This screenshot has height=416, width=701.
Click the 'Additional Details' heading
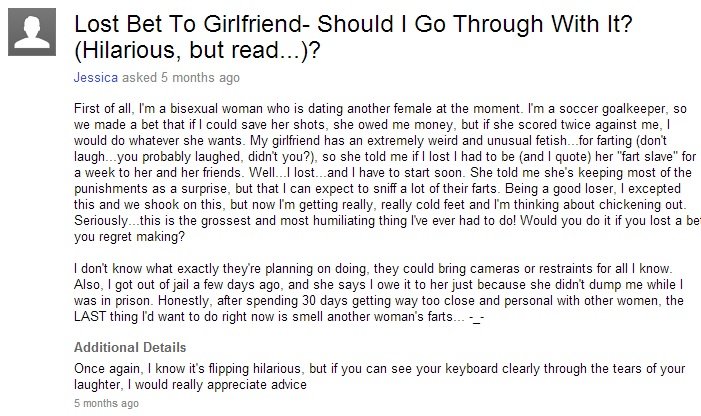[130, 347]
